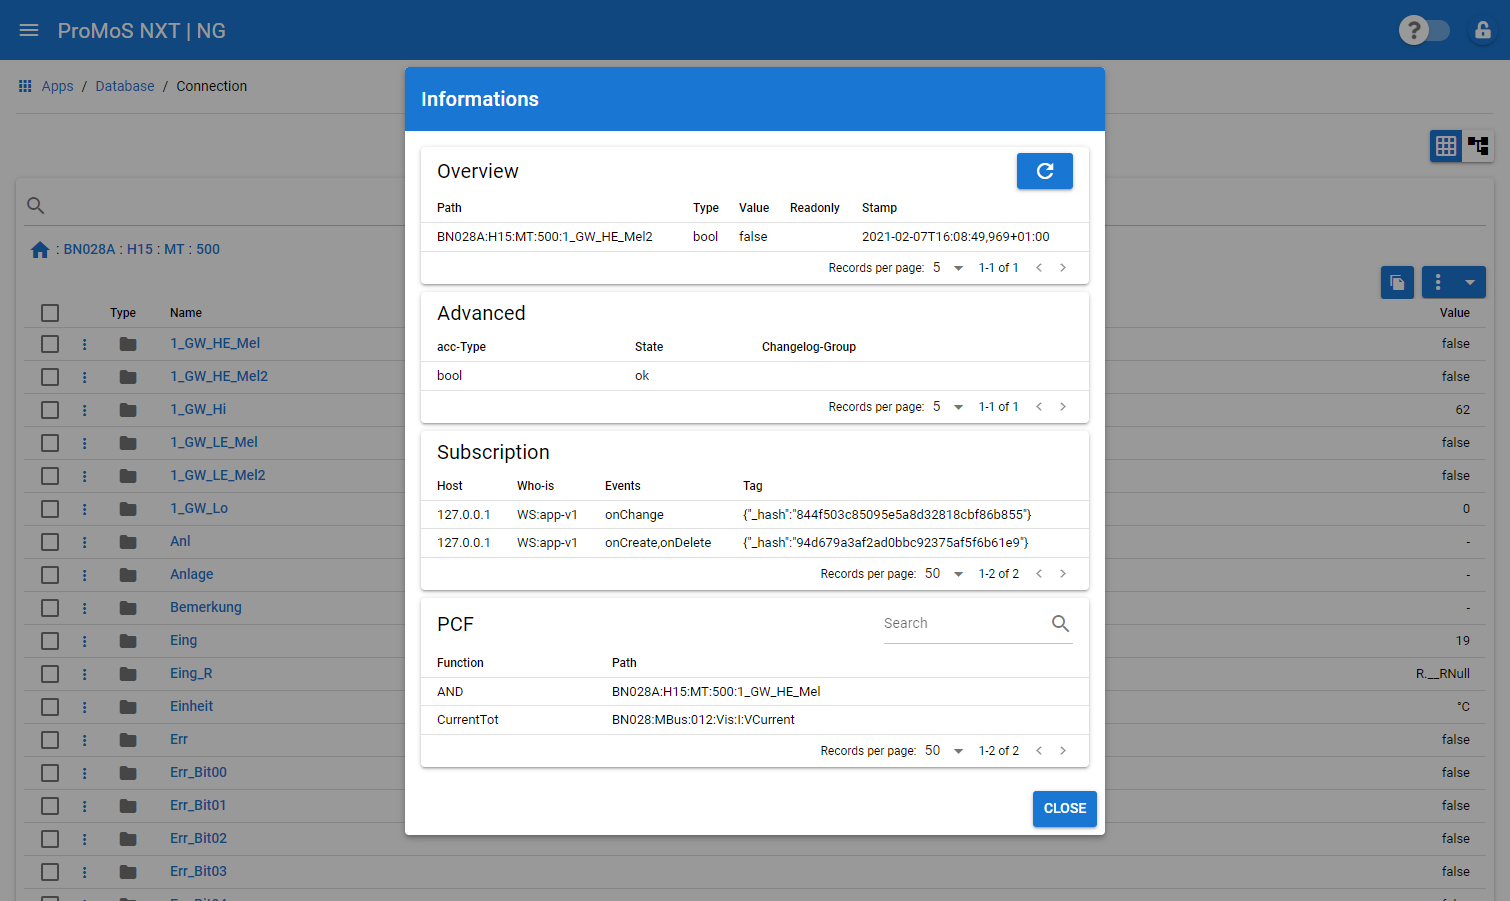Toggle the help mode switch

click(1424, 30)
